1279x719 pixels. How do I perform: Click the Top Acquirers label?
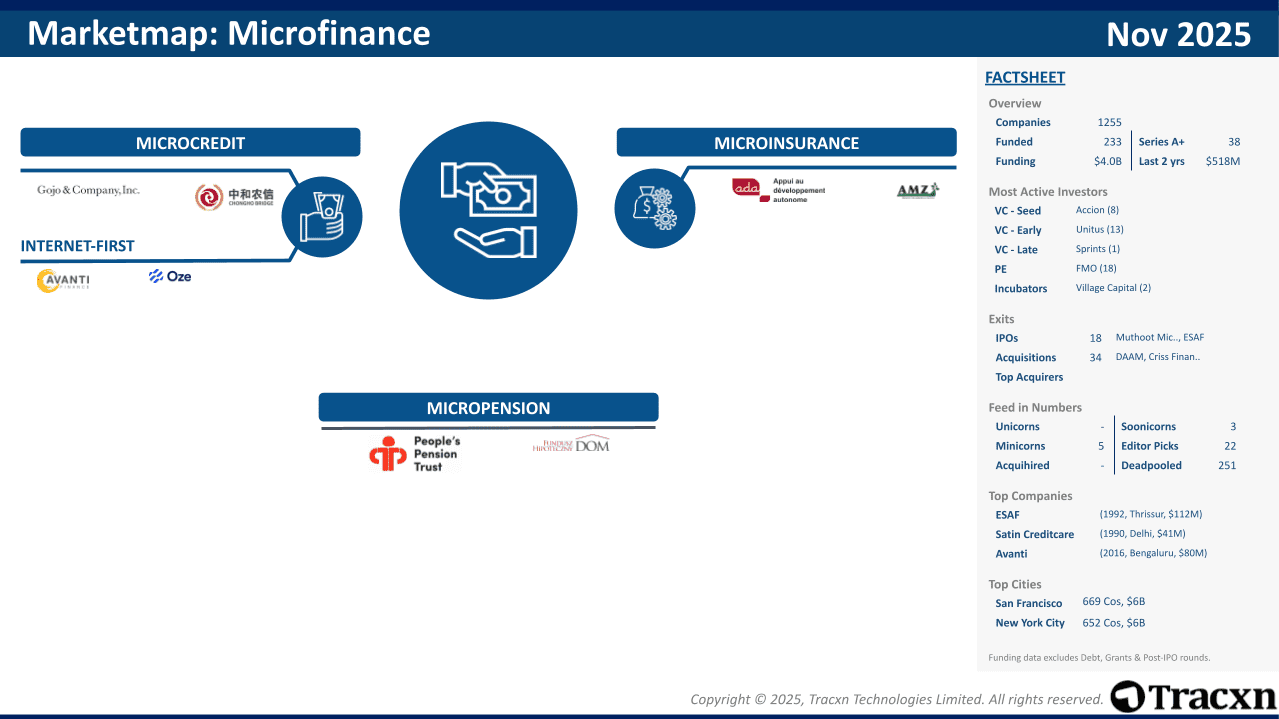[x=1029, y=377]
